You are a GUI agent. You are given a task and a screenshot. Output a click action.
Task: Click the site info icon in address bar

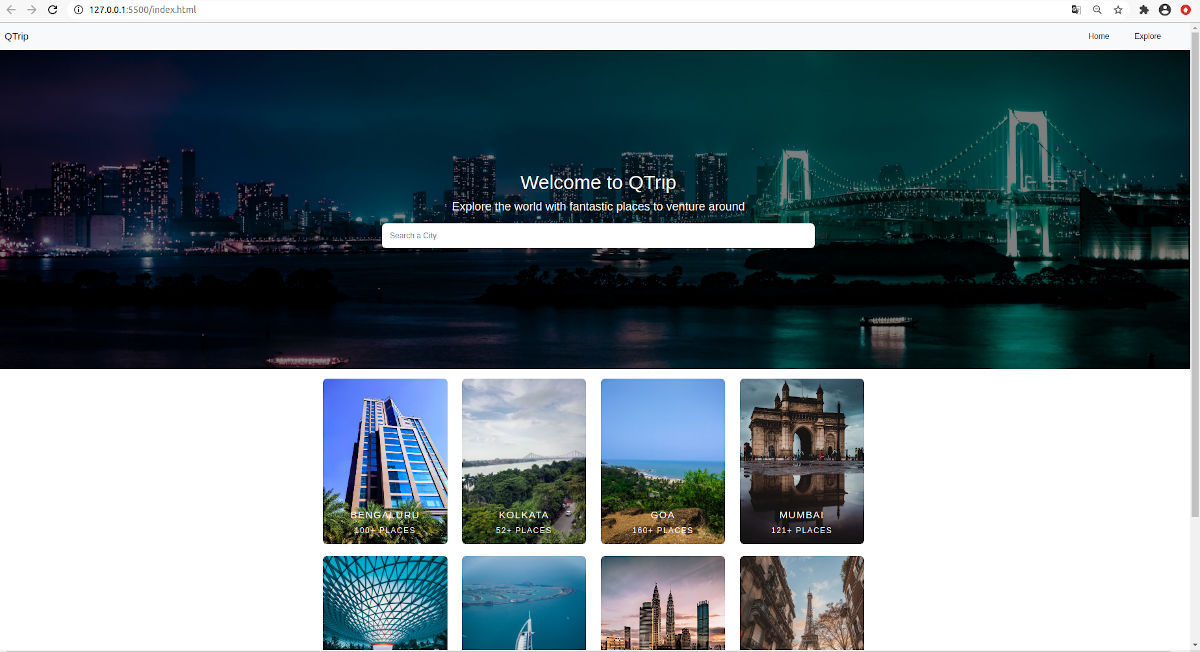(77, 10)
